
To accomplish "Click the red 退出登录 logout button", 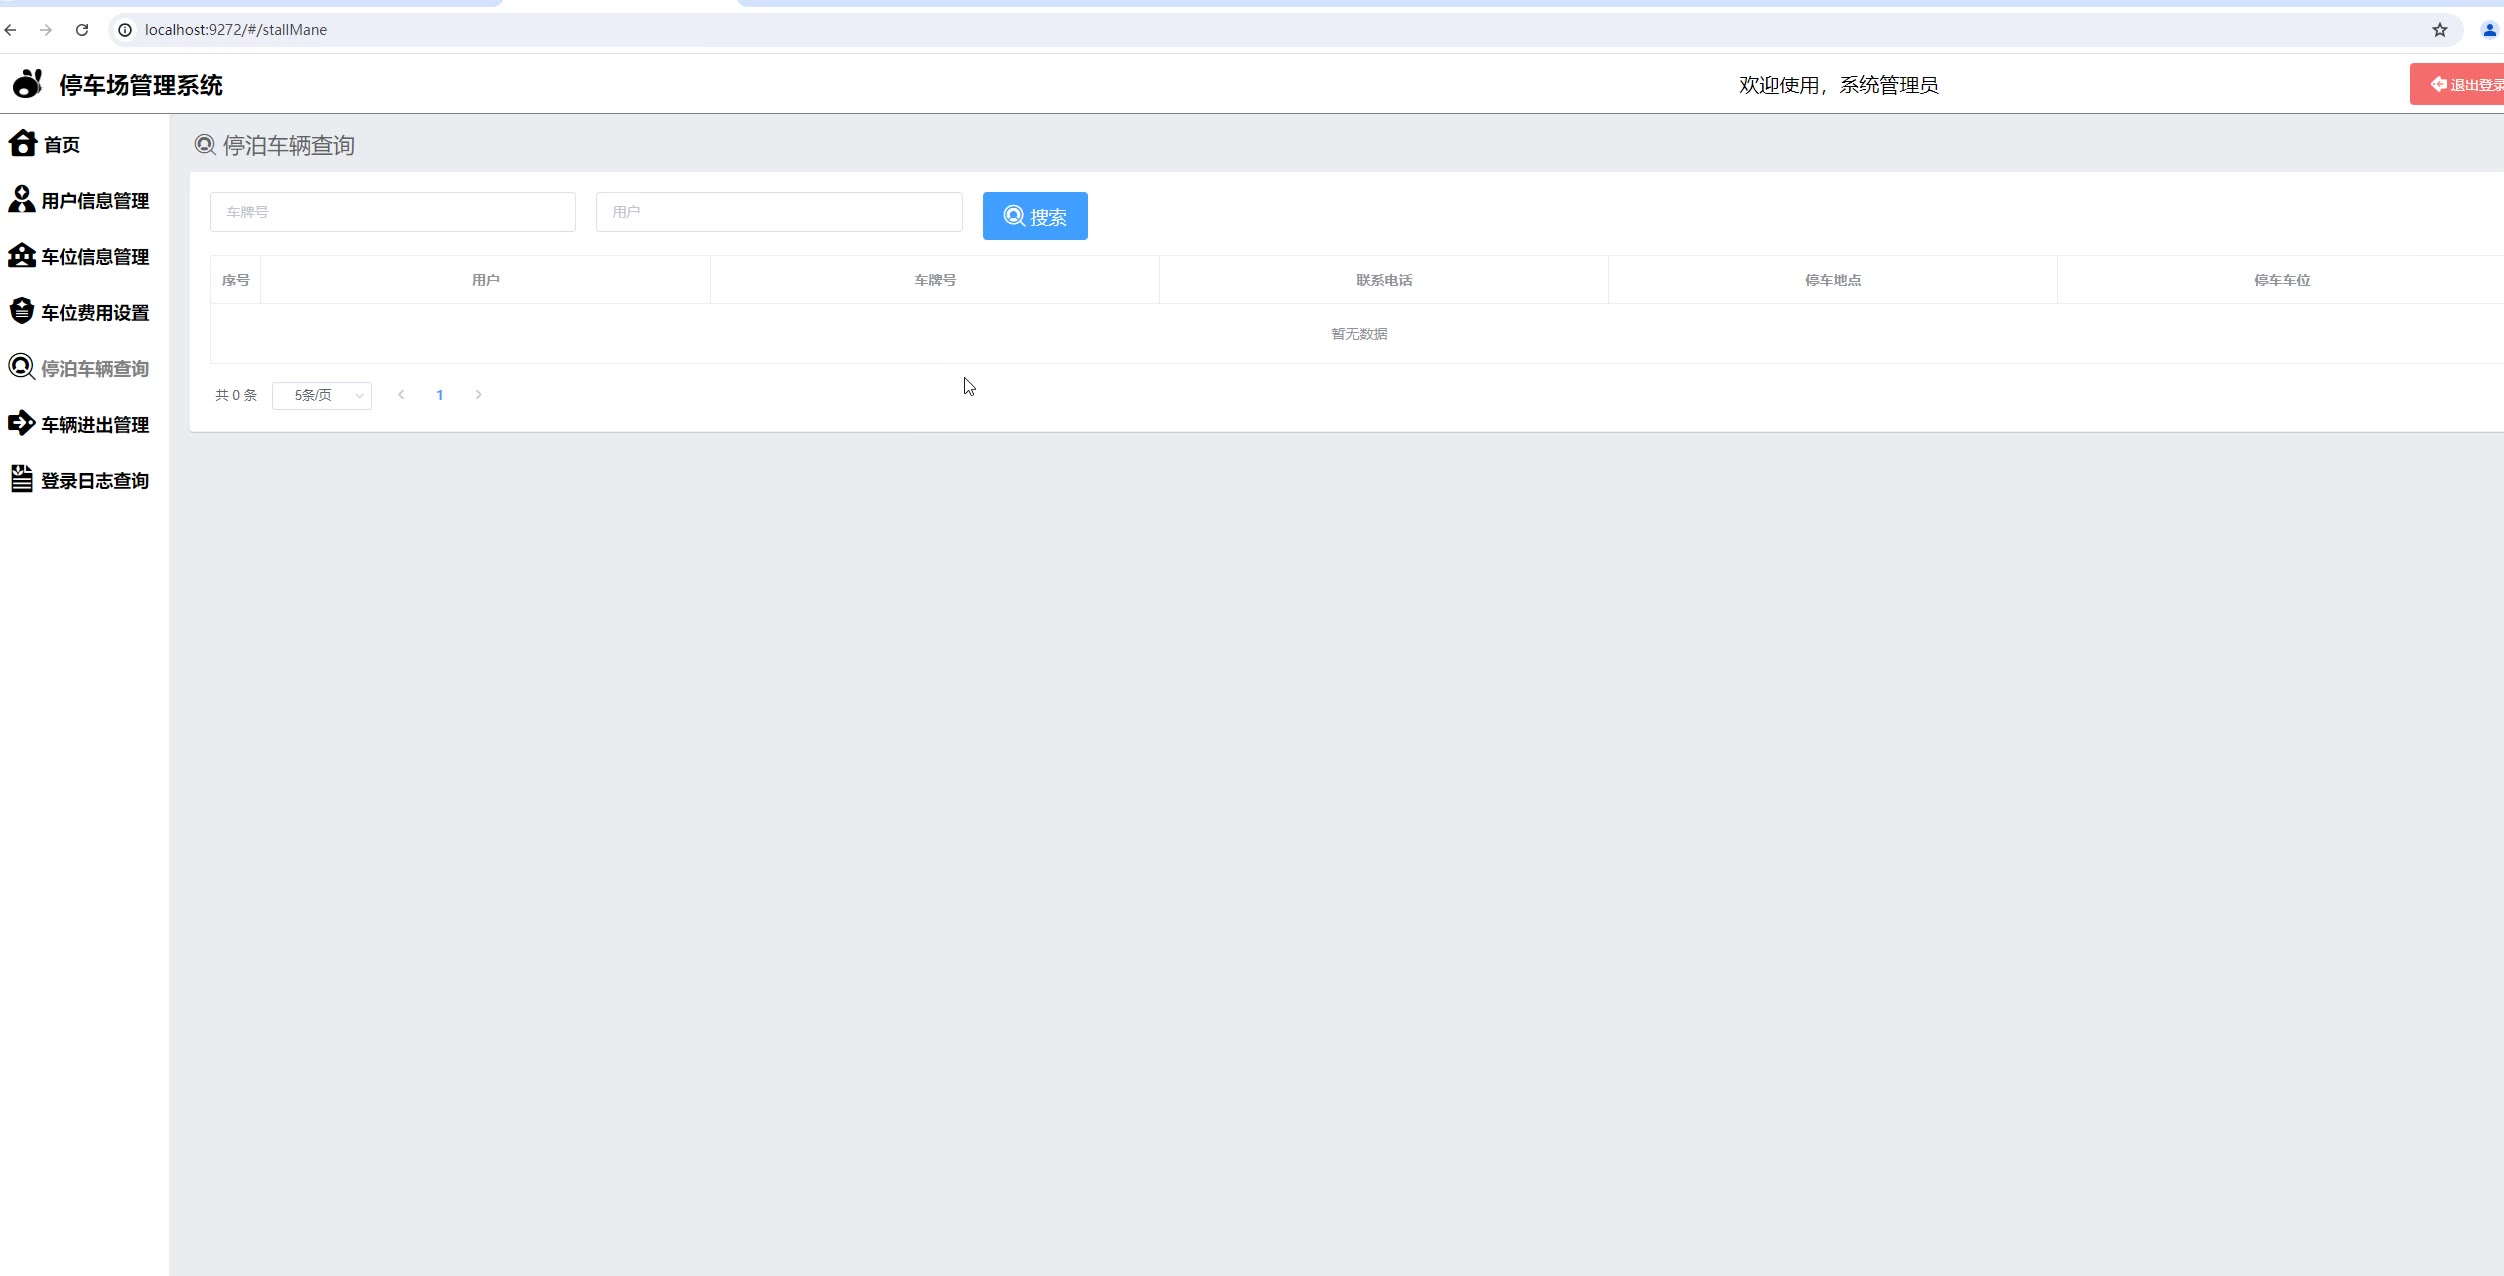I will pos(2464,84).
